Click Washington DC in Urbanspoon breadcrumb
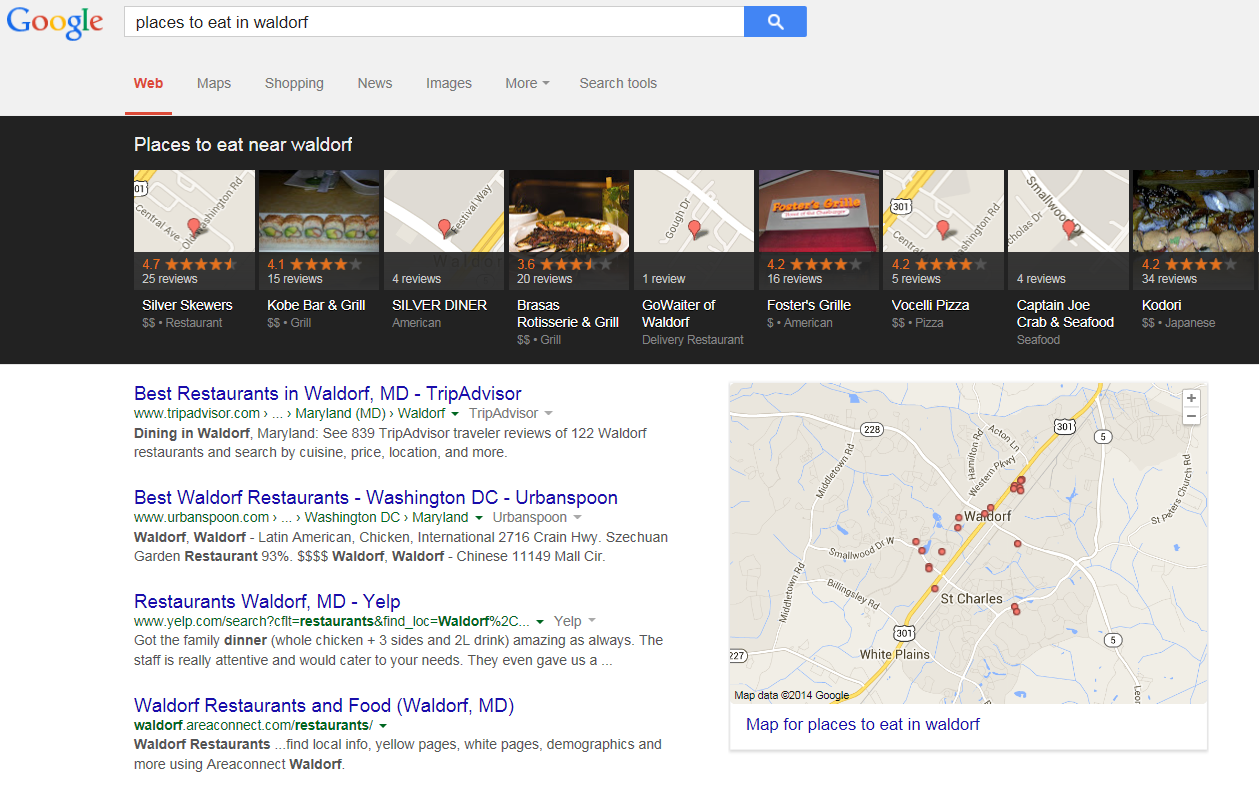Screen dimensions: 1259x793 (x=352, y=517)
